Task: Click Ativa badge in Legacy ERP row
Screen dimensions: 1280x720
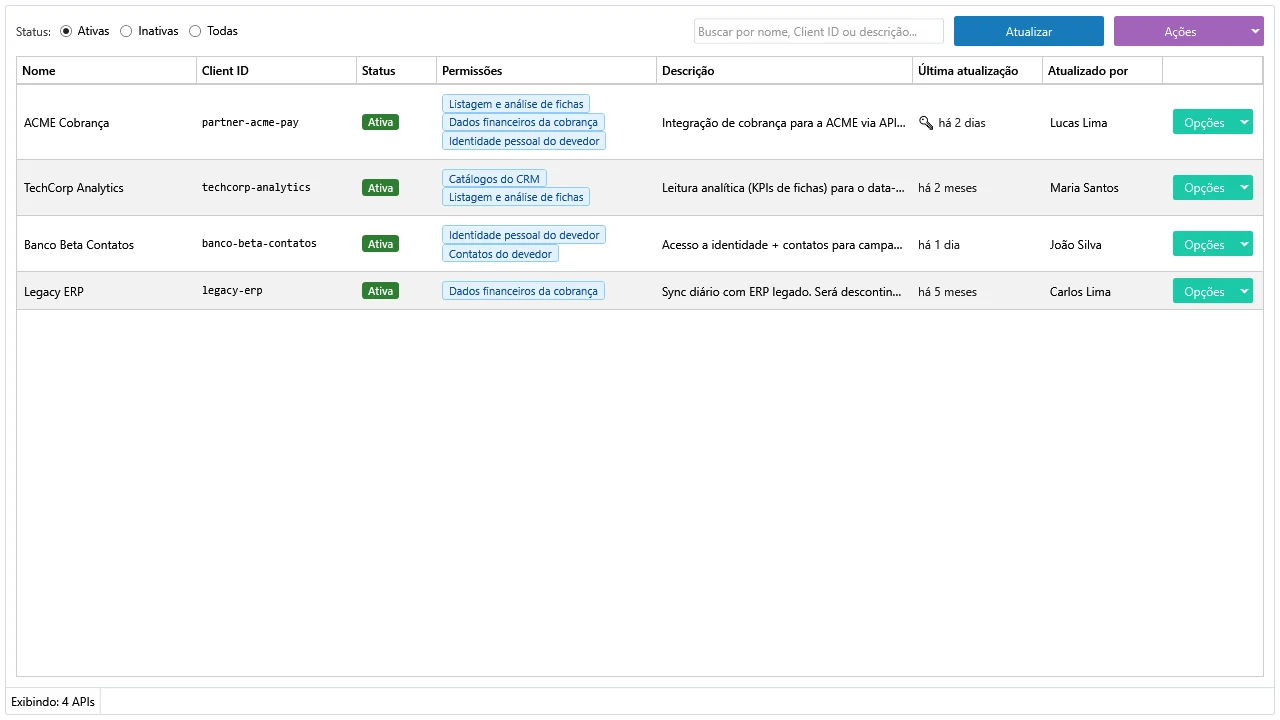Action: [x=380, y=290]
